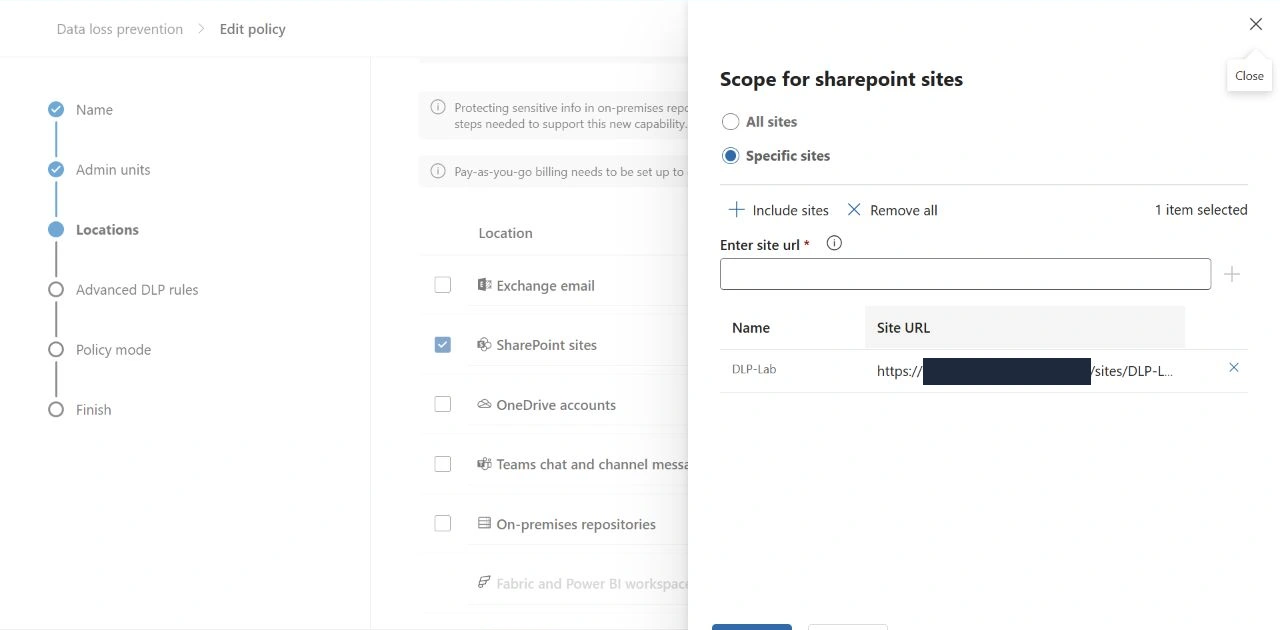Click inside the Enter site url field
This screenshot has height=630, width=1280.
pyautogui.click(x=965, y=274)
